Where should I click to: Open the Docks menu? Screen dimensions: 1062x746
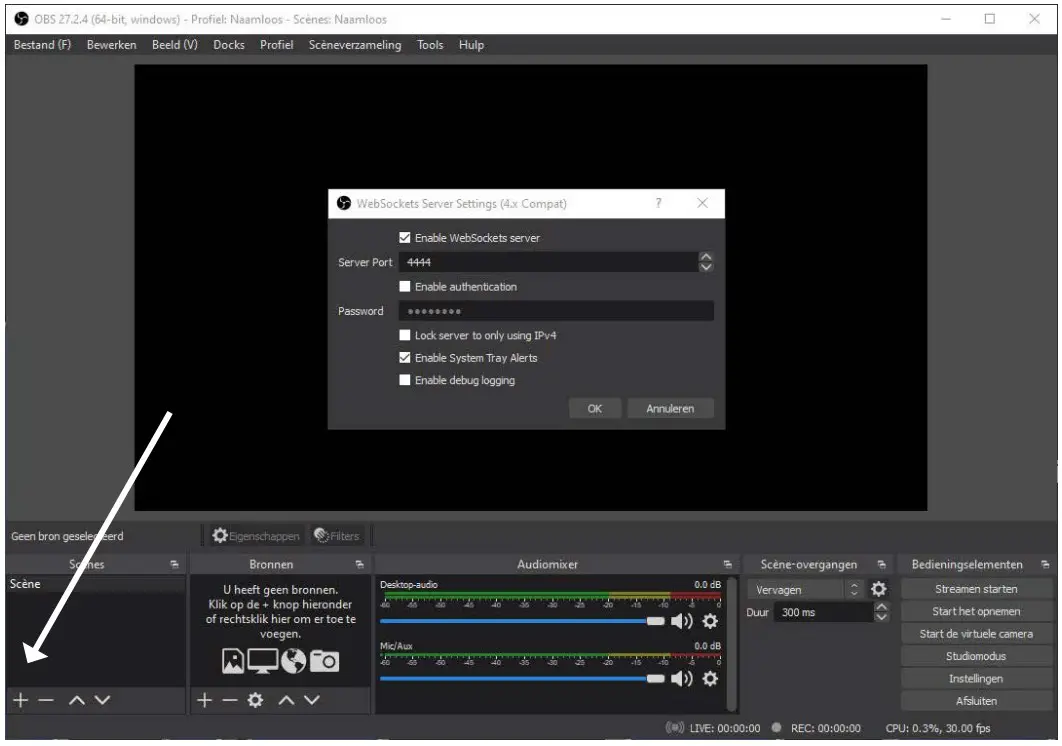click(229, 45)
